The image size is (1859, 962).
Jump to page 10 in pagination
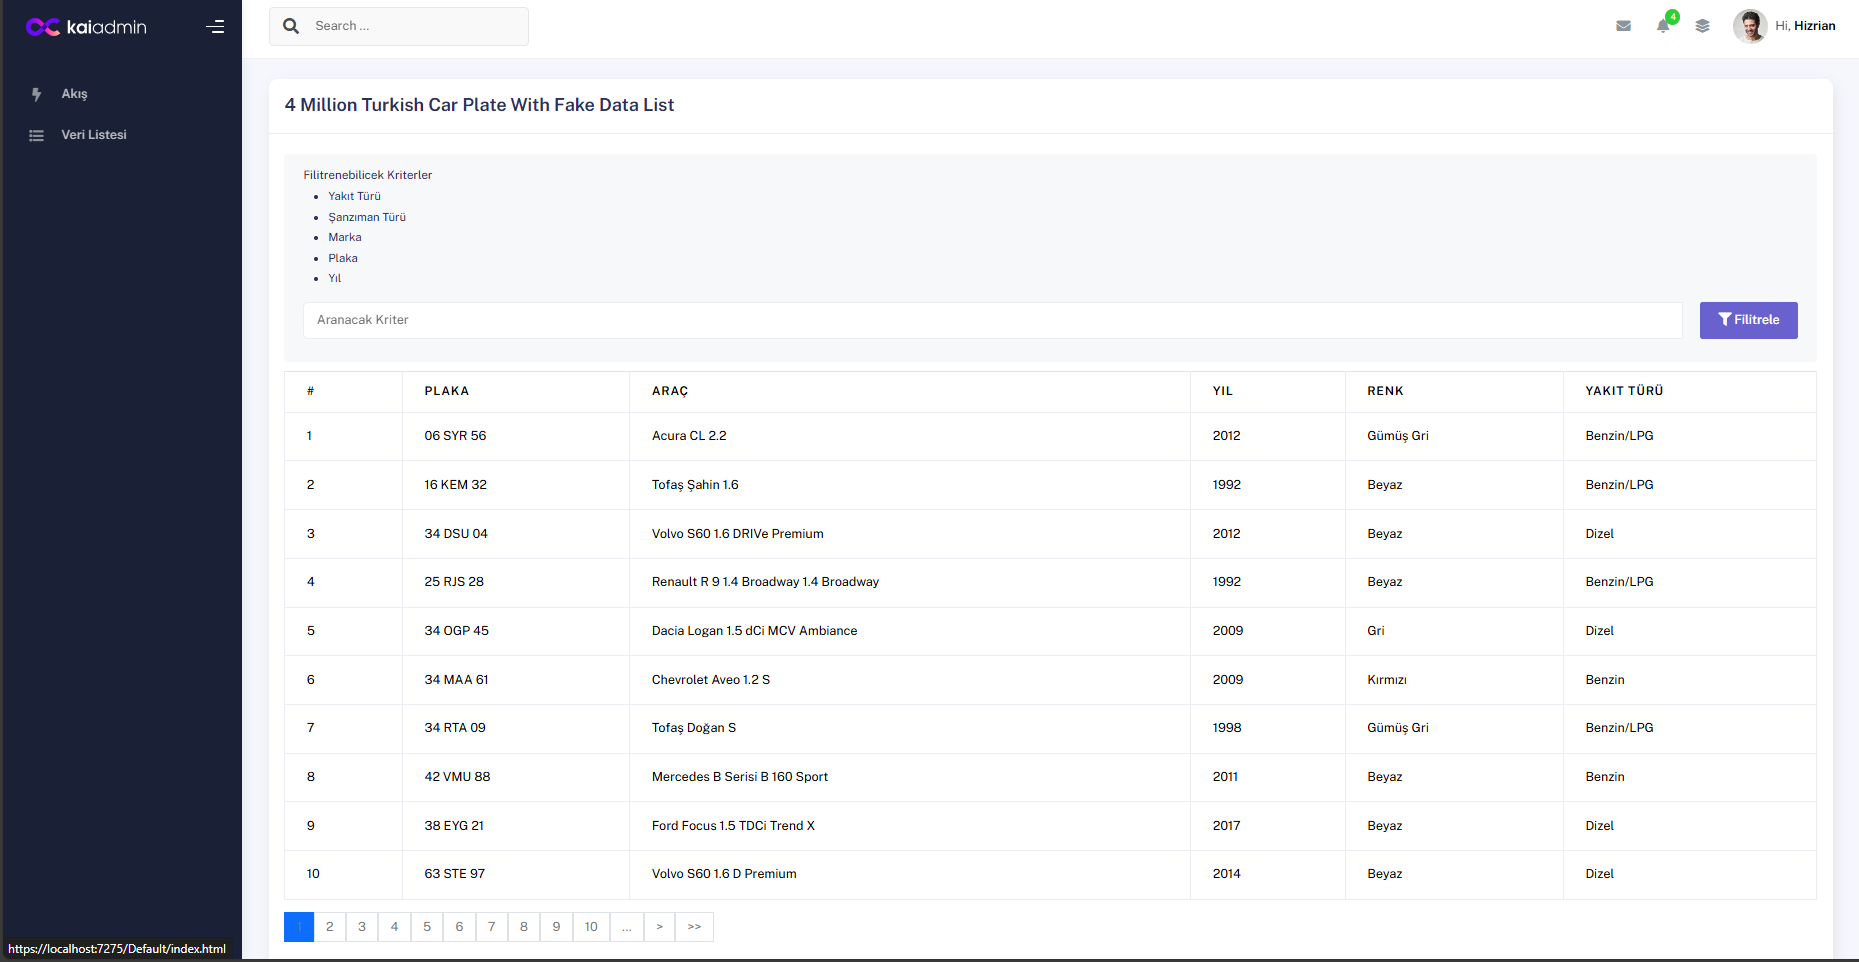591,927
